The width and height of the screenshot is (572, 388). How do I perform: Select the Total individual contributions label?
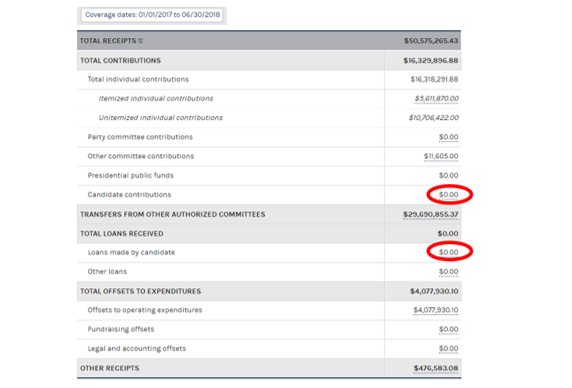(138, 79)
